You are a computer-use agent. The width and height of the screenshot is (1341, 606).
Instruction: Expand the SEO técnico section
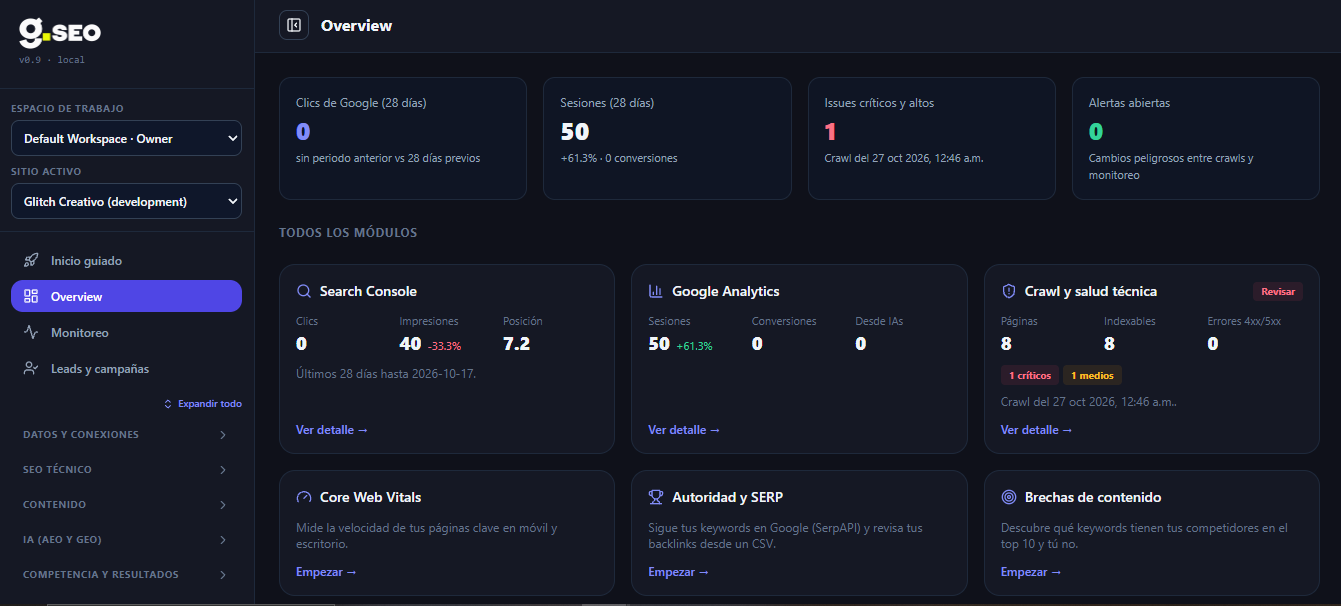pyautogui.click(x=126, y=470)
